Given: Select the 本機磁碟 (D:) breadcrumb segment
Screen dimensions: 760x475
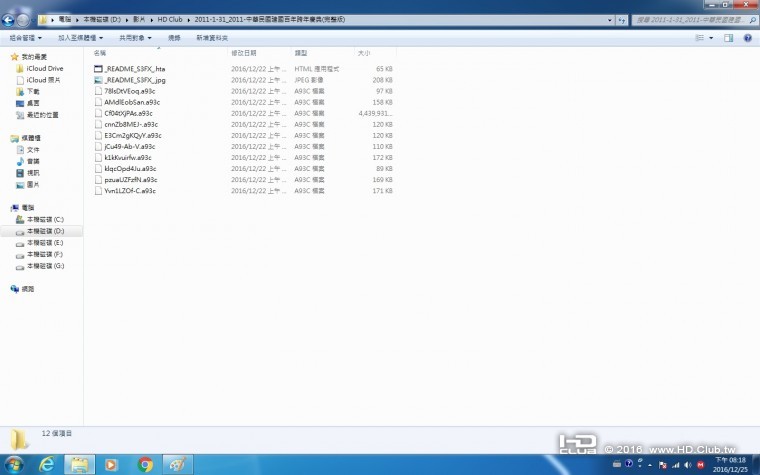Looking at the screenshot, I should 102,19.
